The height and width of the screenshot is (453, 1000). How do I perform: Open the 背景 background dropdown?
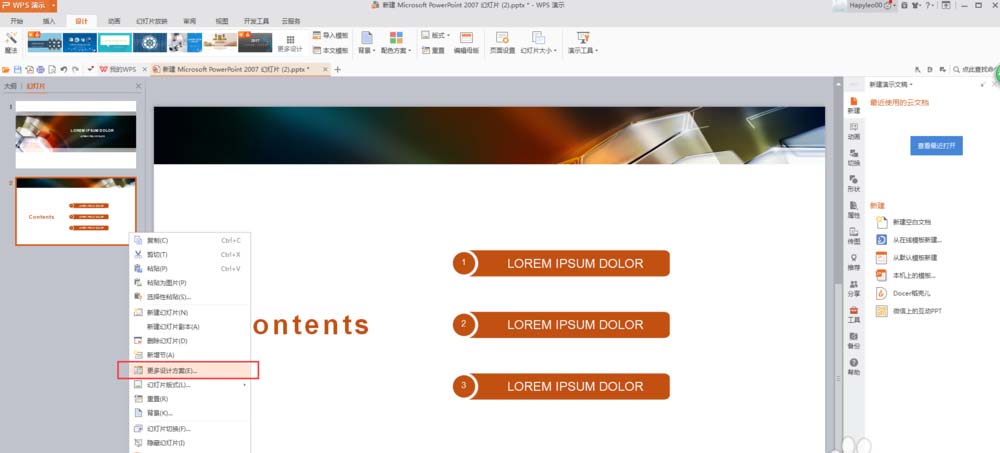pyautogui.click(x=367, y=42)
